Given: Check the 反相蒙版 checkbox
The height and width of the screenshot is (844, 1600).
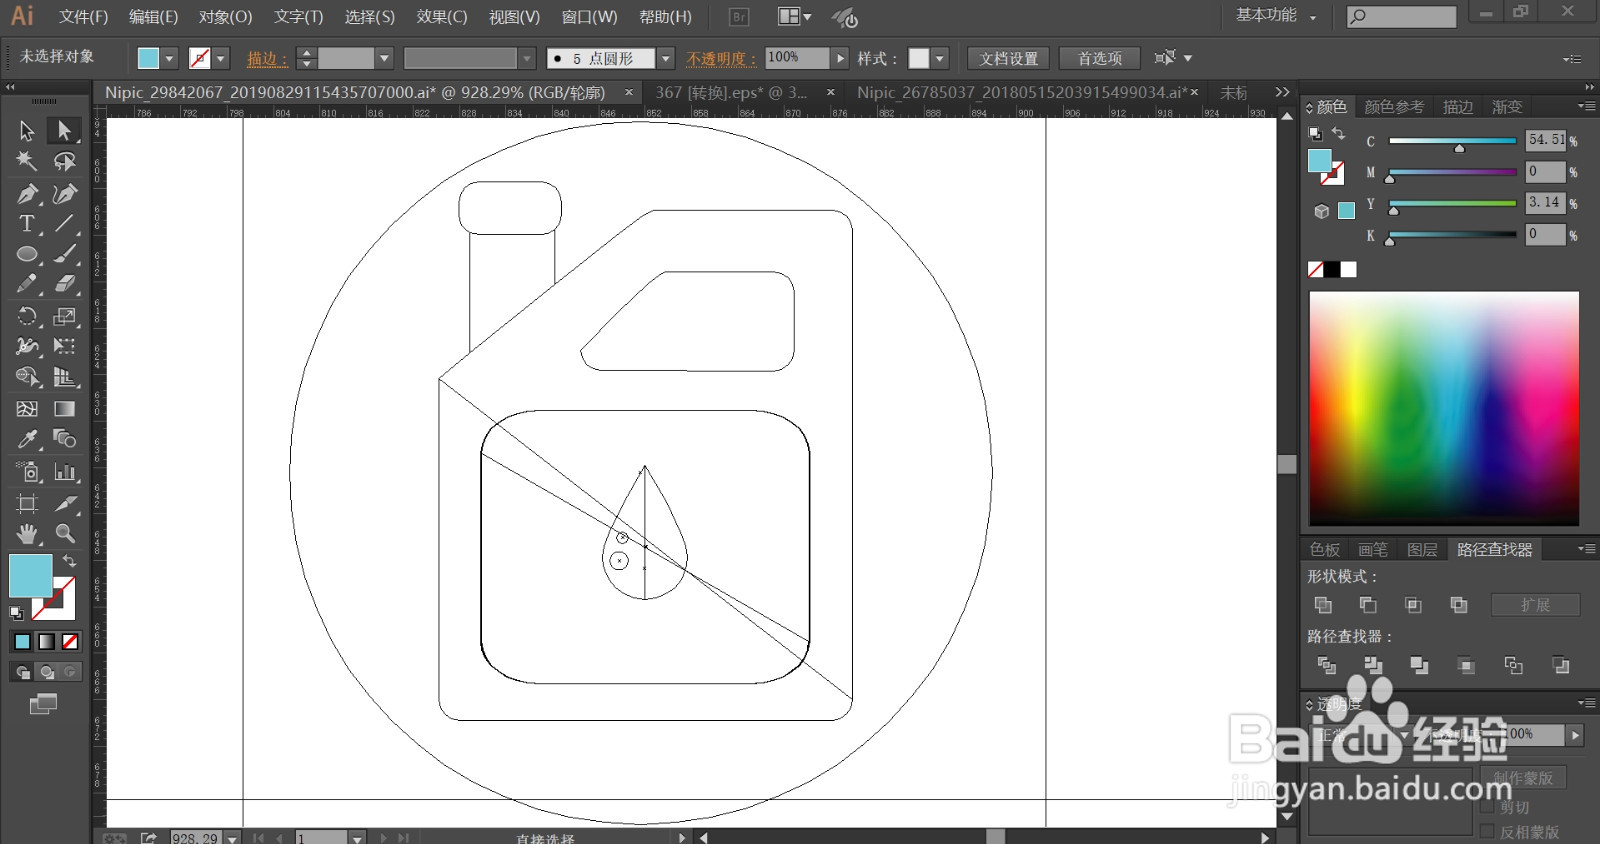Looking at the screenshot, I should (x=1487, y=832).
